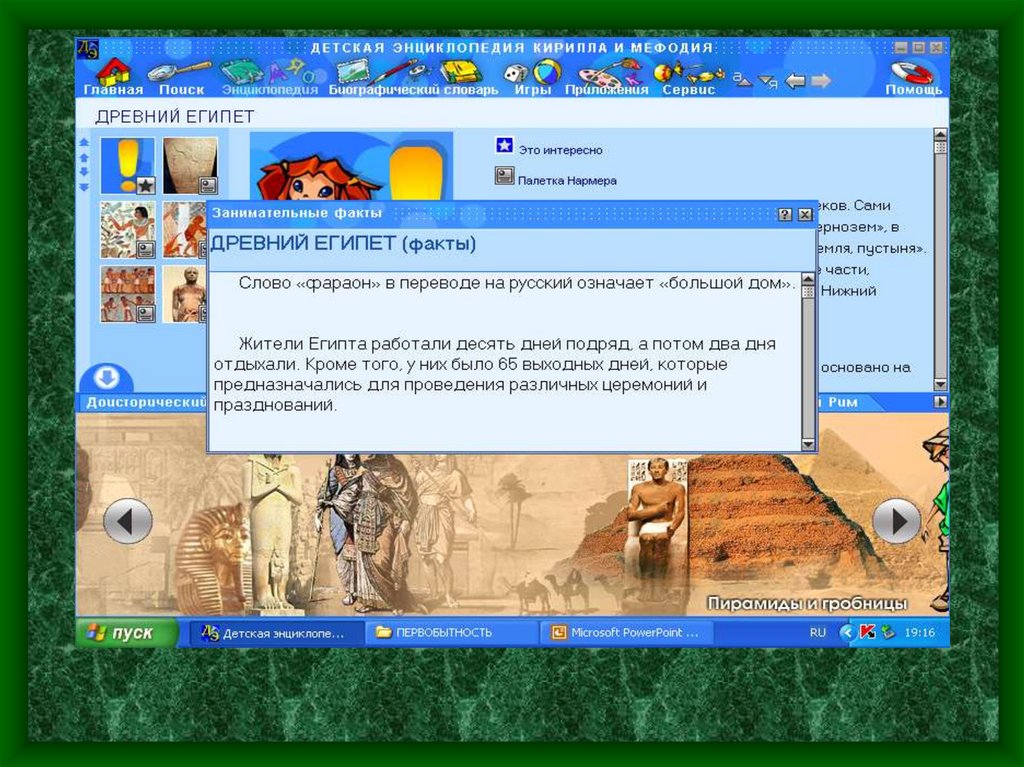Viewport: 1024px width, 767px height.
Task: Switch to Microsoft PowerPoint taskbar button
Action: point(626,632)
